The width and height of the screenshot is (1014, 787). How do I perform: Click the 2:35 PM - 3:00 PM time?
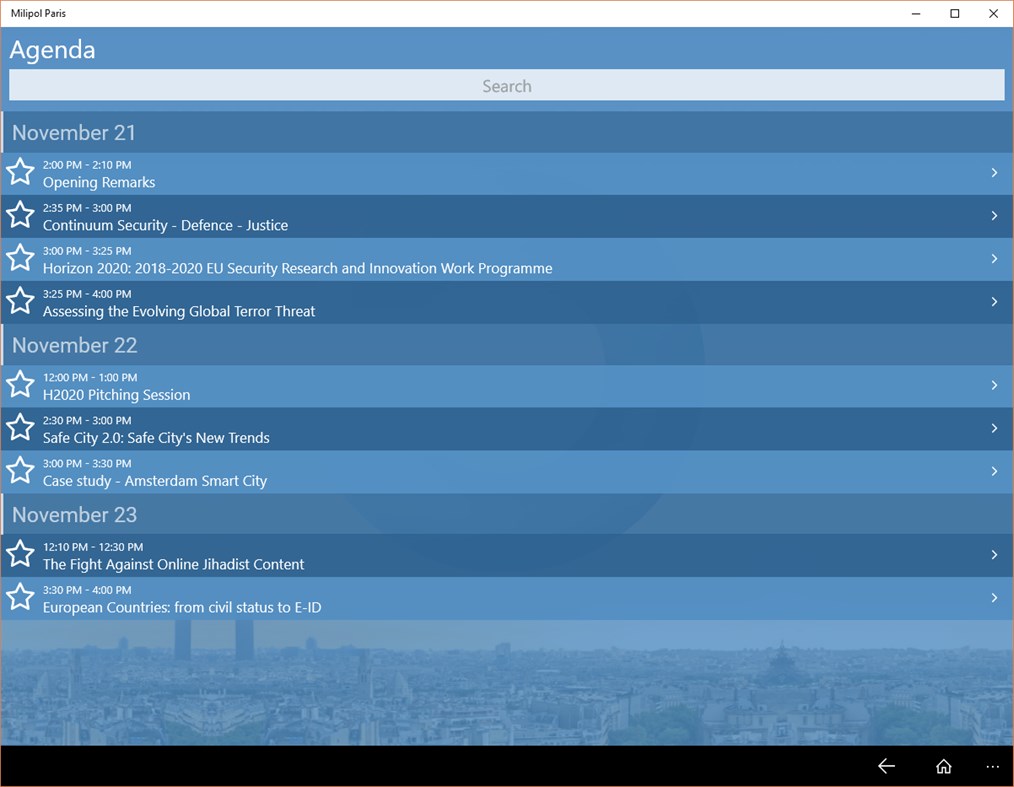tap(87, 208)
